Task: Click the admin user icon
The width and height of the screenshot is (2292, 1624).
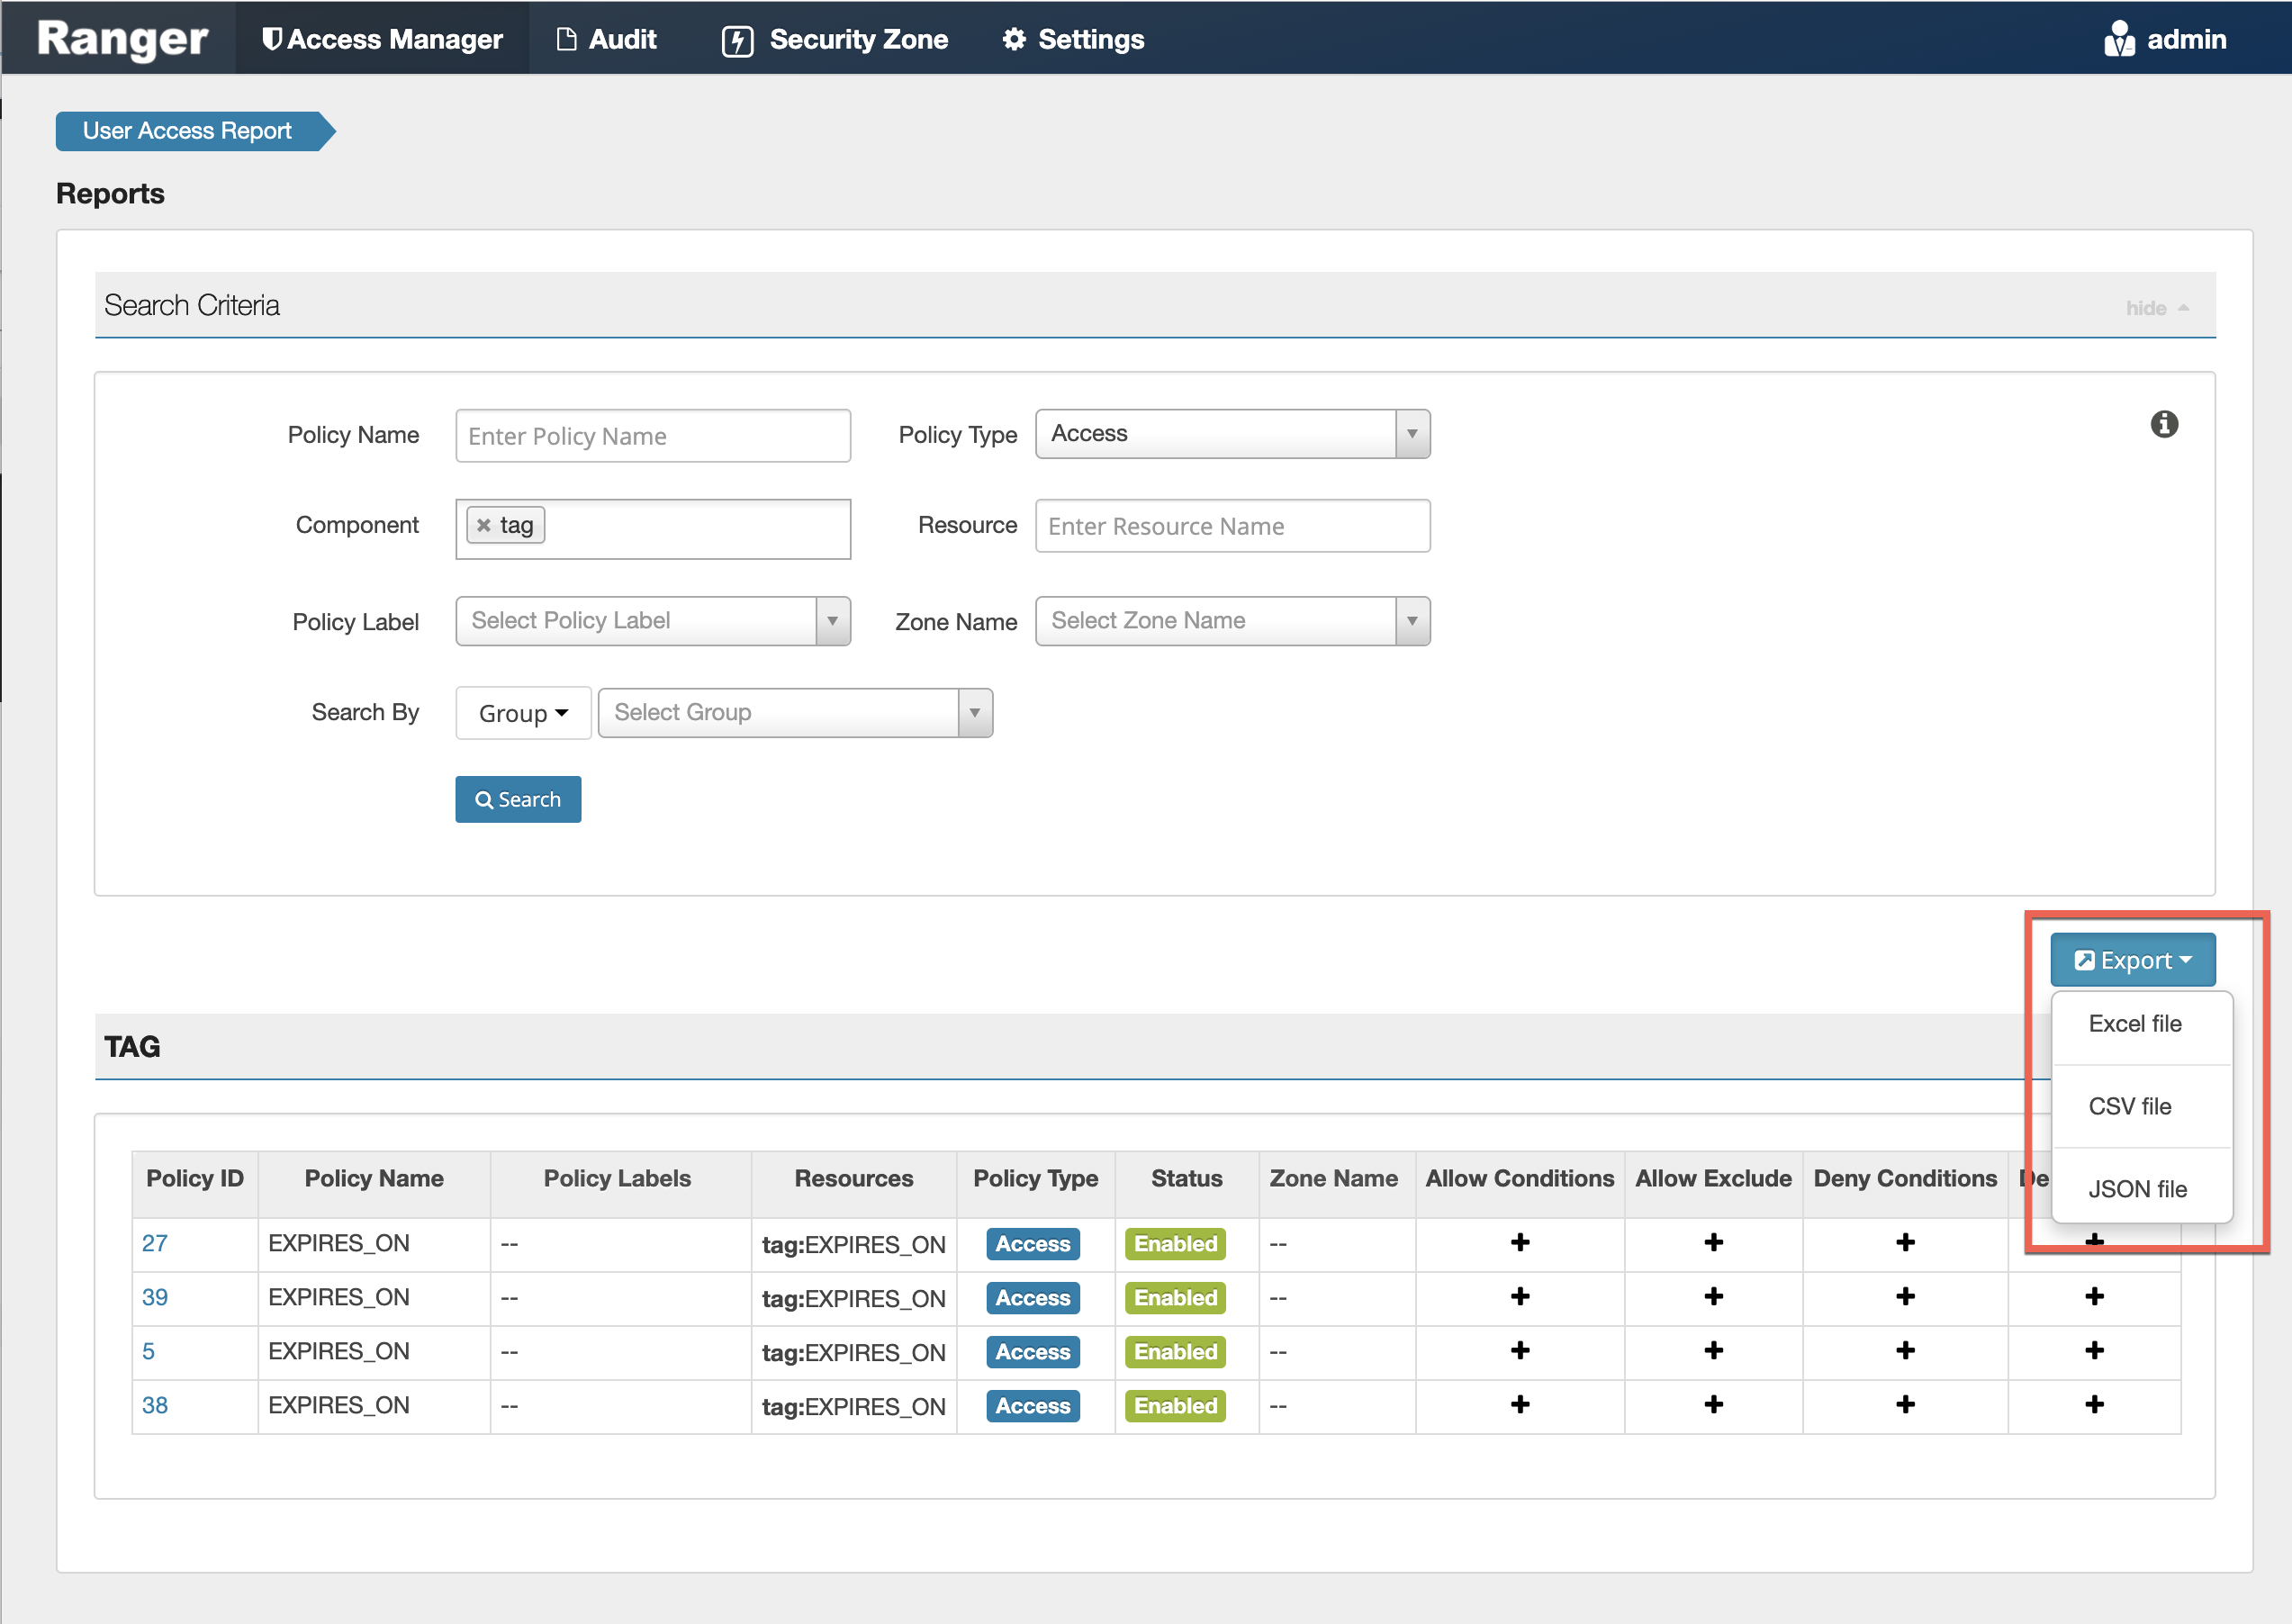Action: 2118,40
